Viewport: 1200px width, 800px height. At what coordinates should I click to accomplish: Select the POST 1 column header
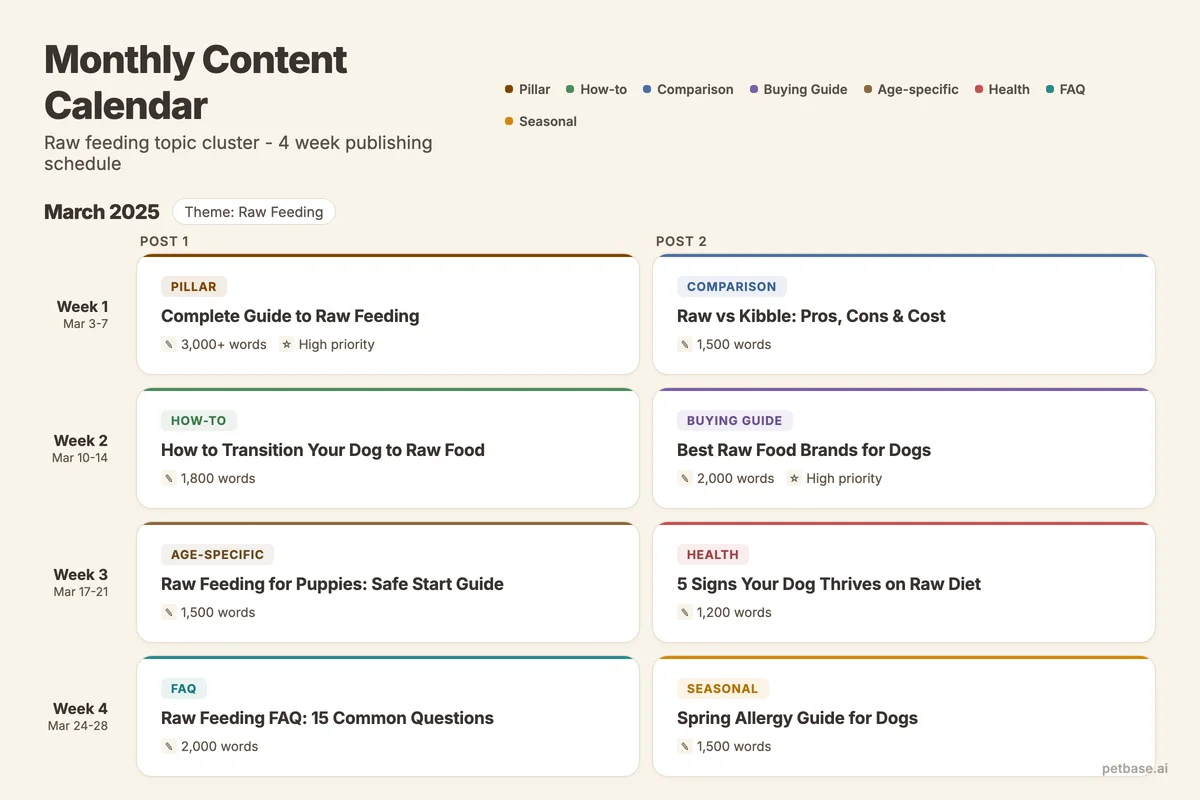pos(164,241)
